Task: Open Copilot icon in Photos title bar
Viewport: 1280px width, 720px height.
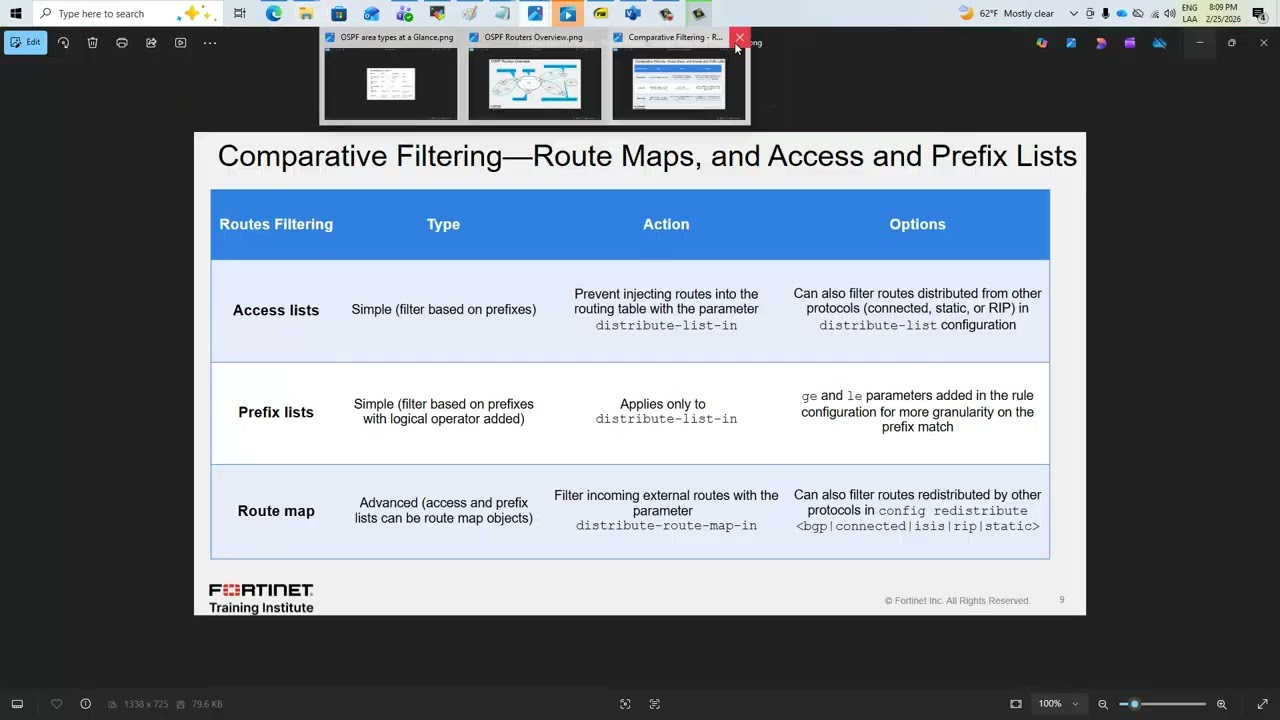Action: 1042,43
